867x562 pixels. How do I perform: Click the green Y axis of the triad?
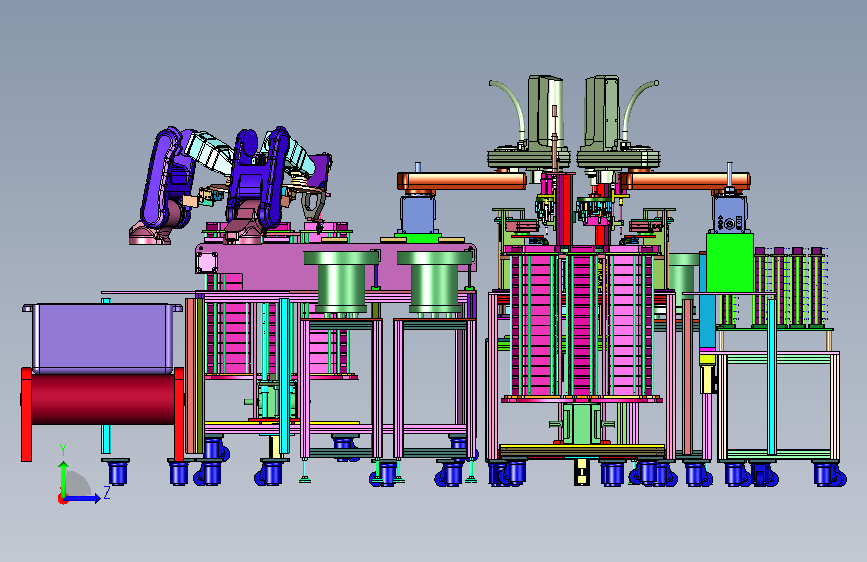click(x=64, y=478)
